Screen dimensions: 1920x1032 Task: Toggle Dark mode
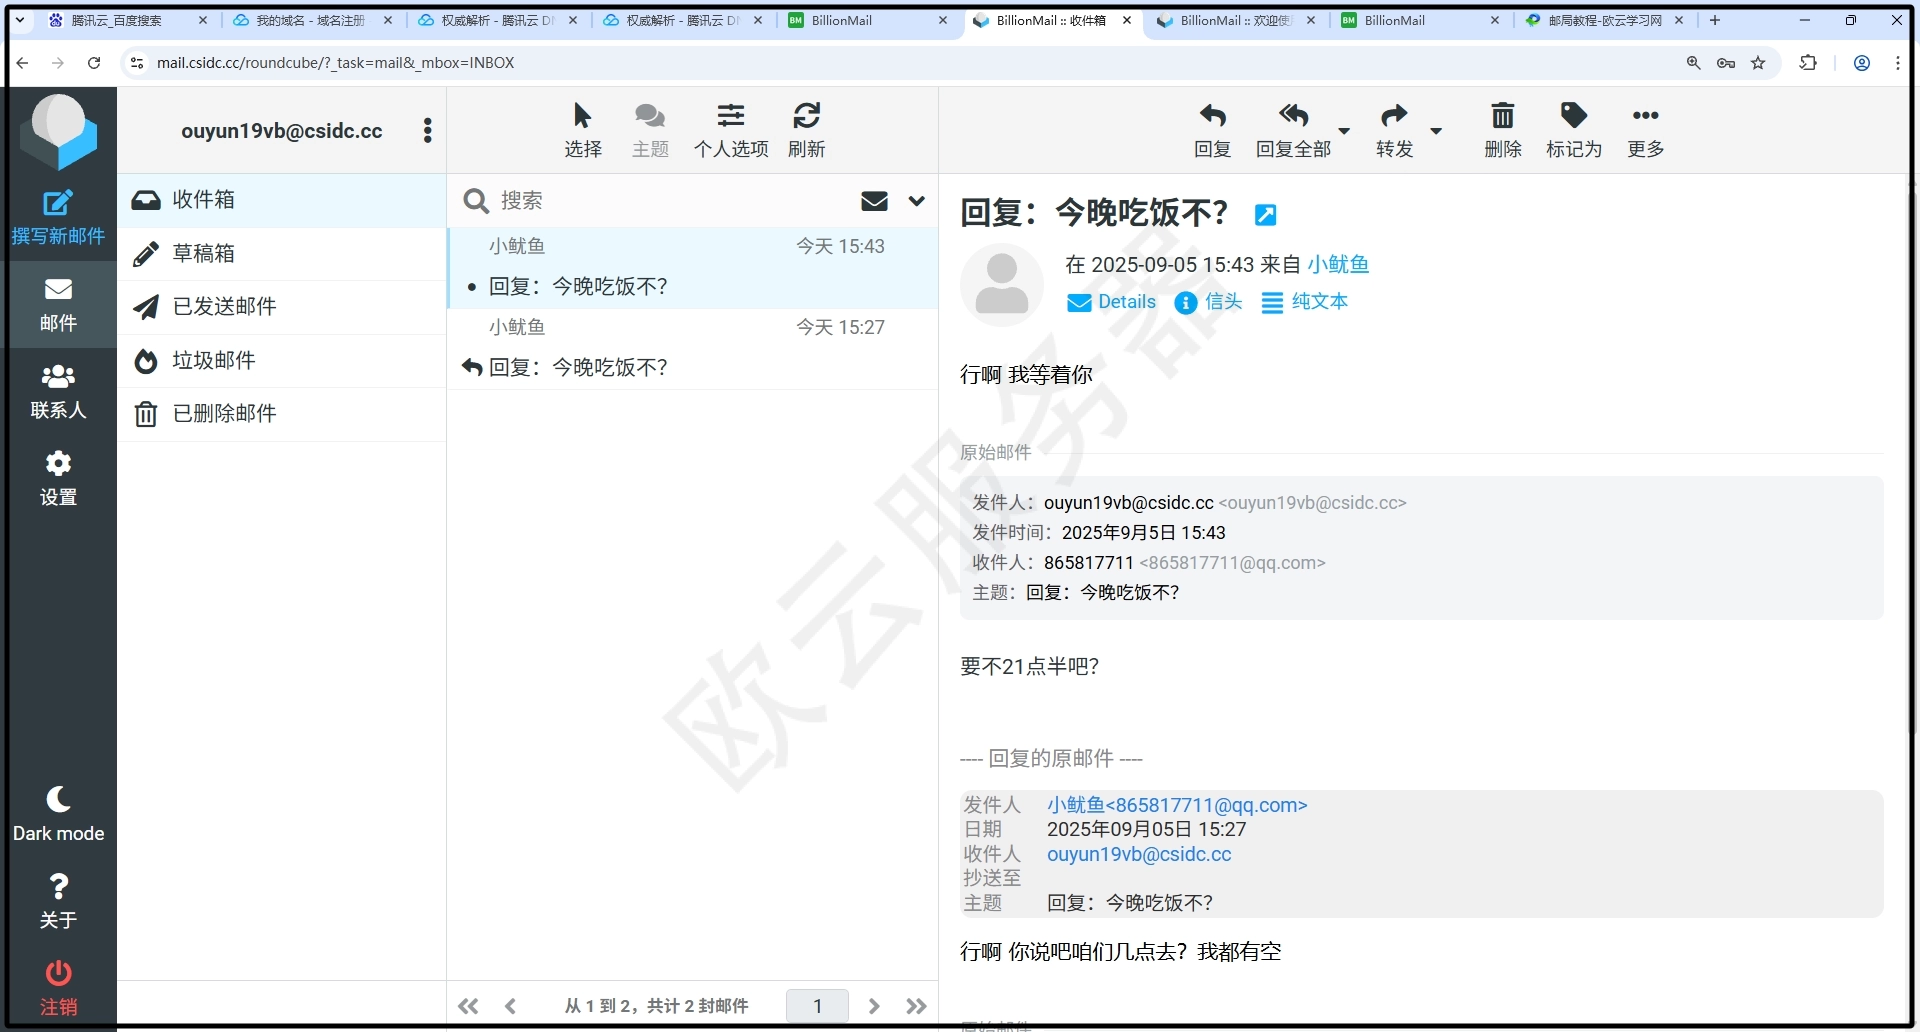tap(58, 815)
